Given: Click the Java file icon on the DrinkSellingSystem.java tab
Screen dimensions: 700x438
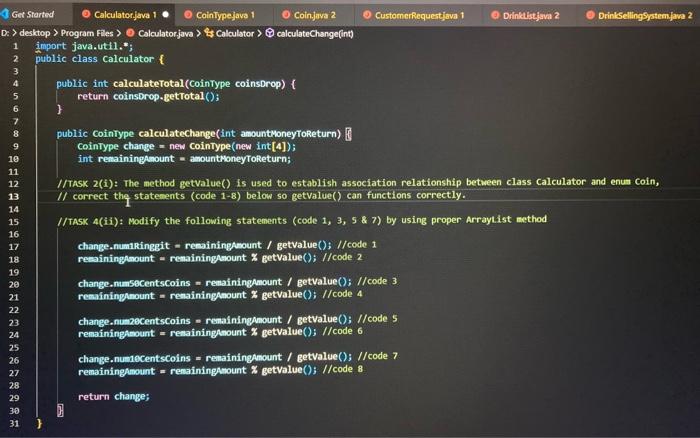Looking at the screenshot, I should [x=590, y=15].
